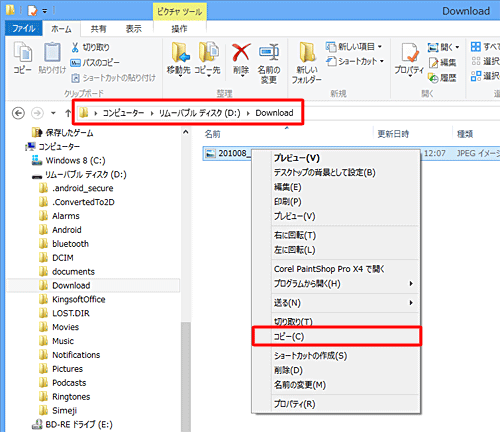Switch to the 表示 tab
500x432 pixels.
pos(133,29)
